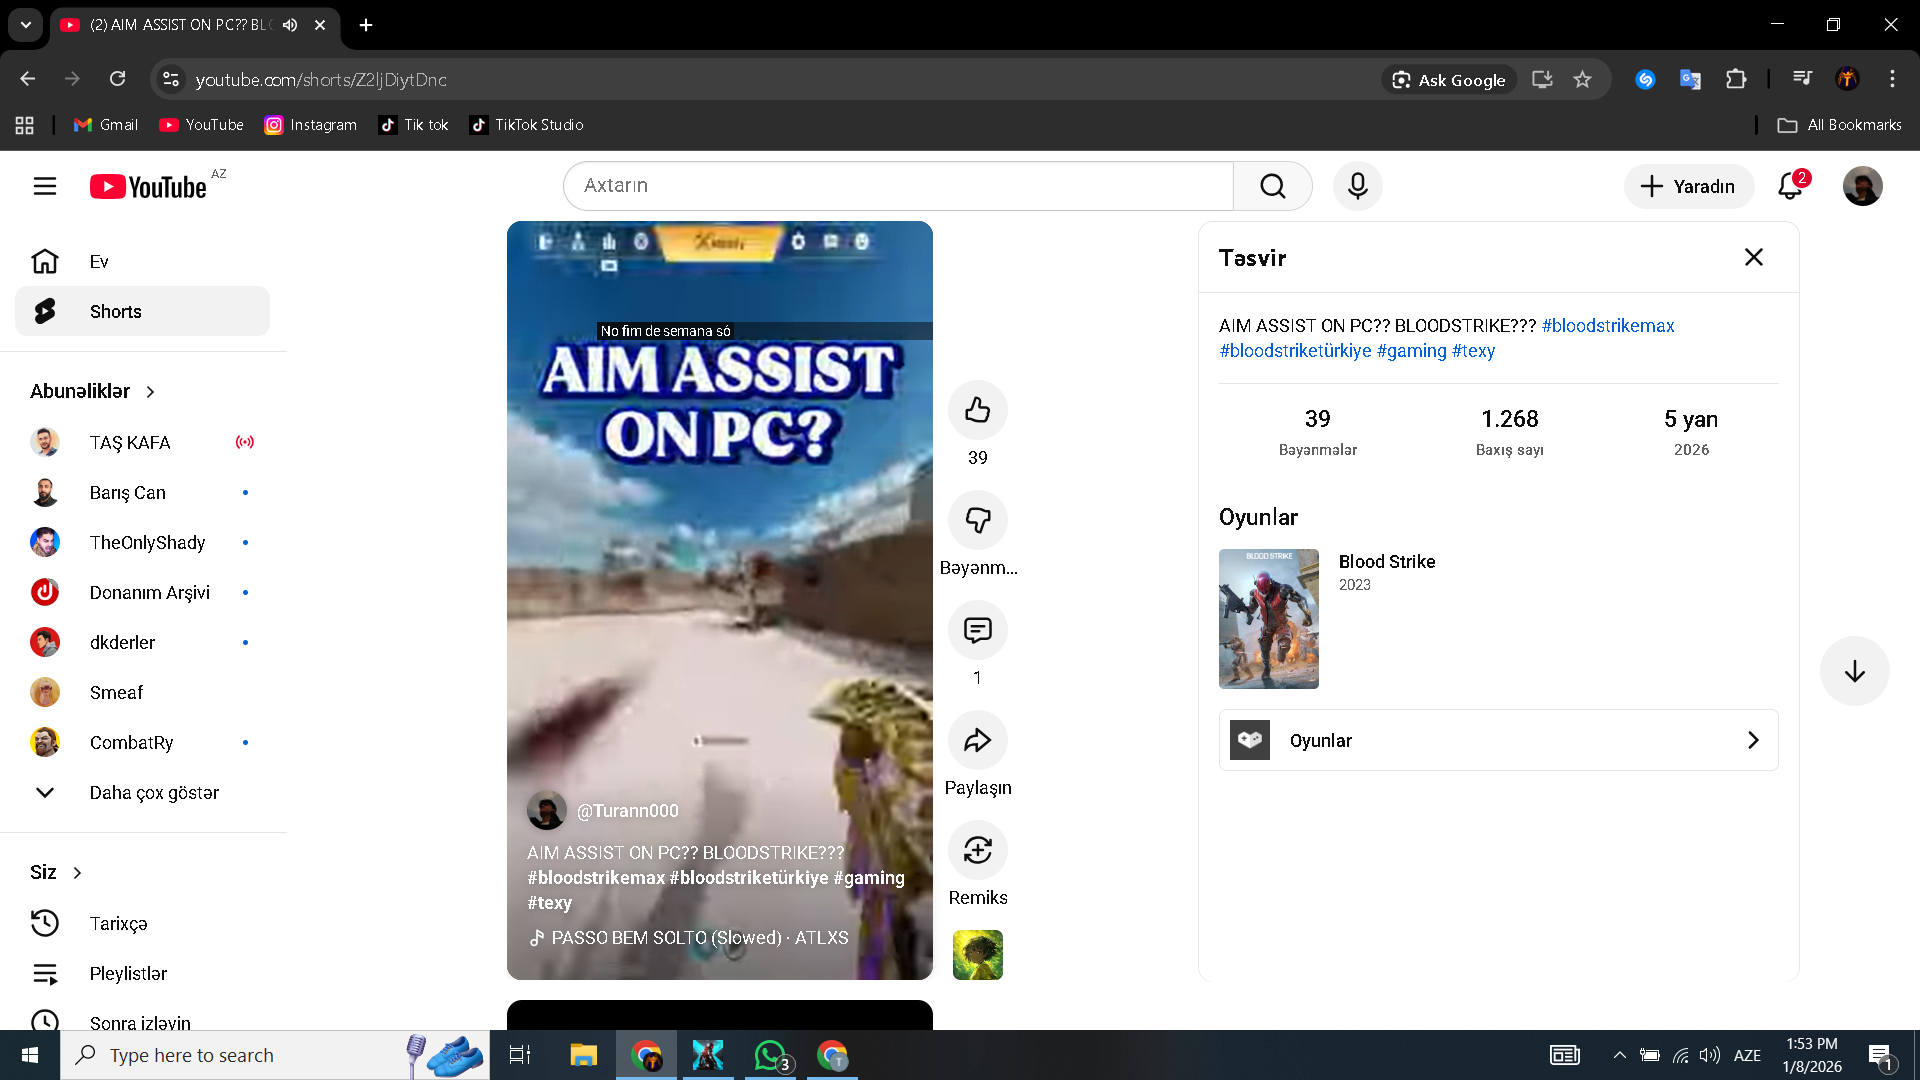Close the Təsvir description panel
Image resolution: width=1920 pixels, height=1080 pixels.
click(x=1753, y=258)
